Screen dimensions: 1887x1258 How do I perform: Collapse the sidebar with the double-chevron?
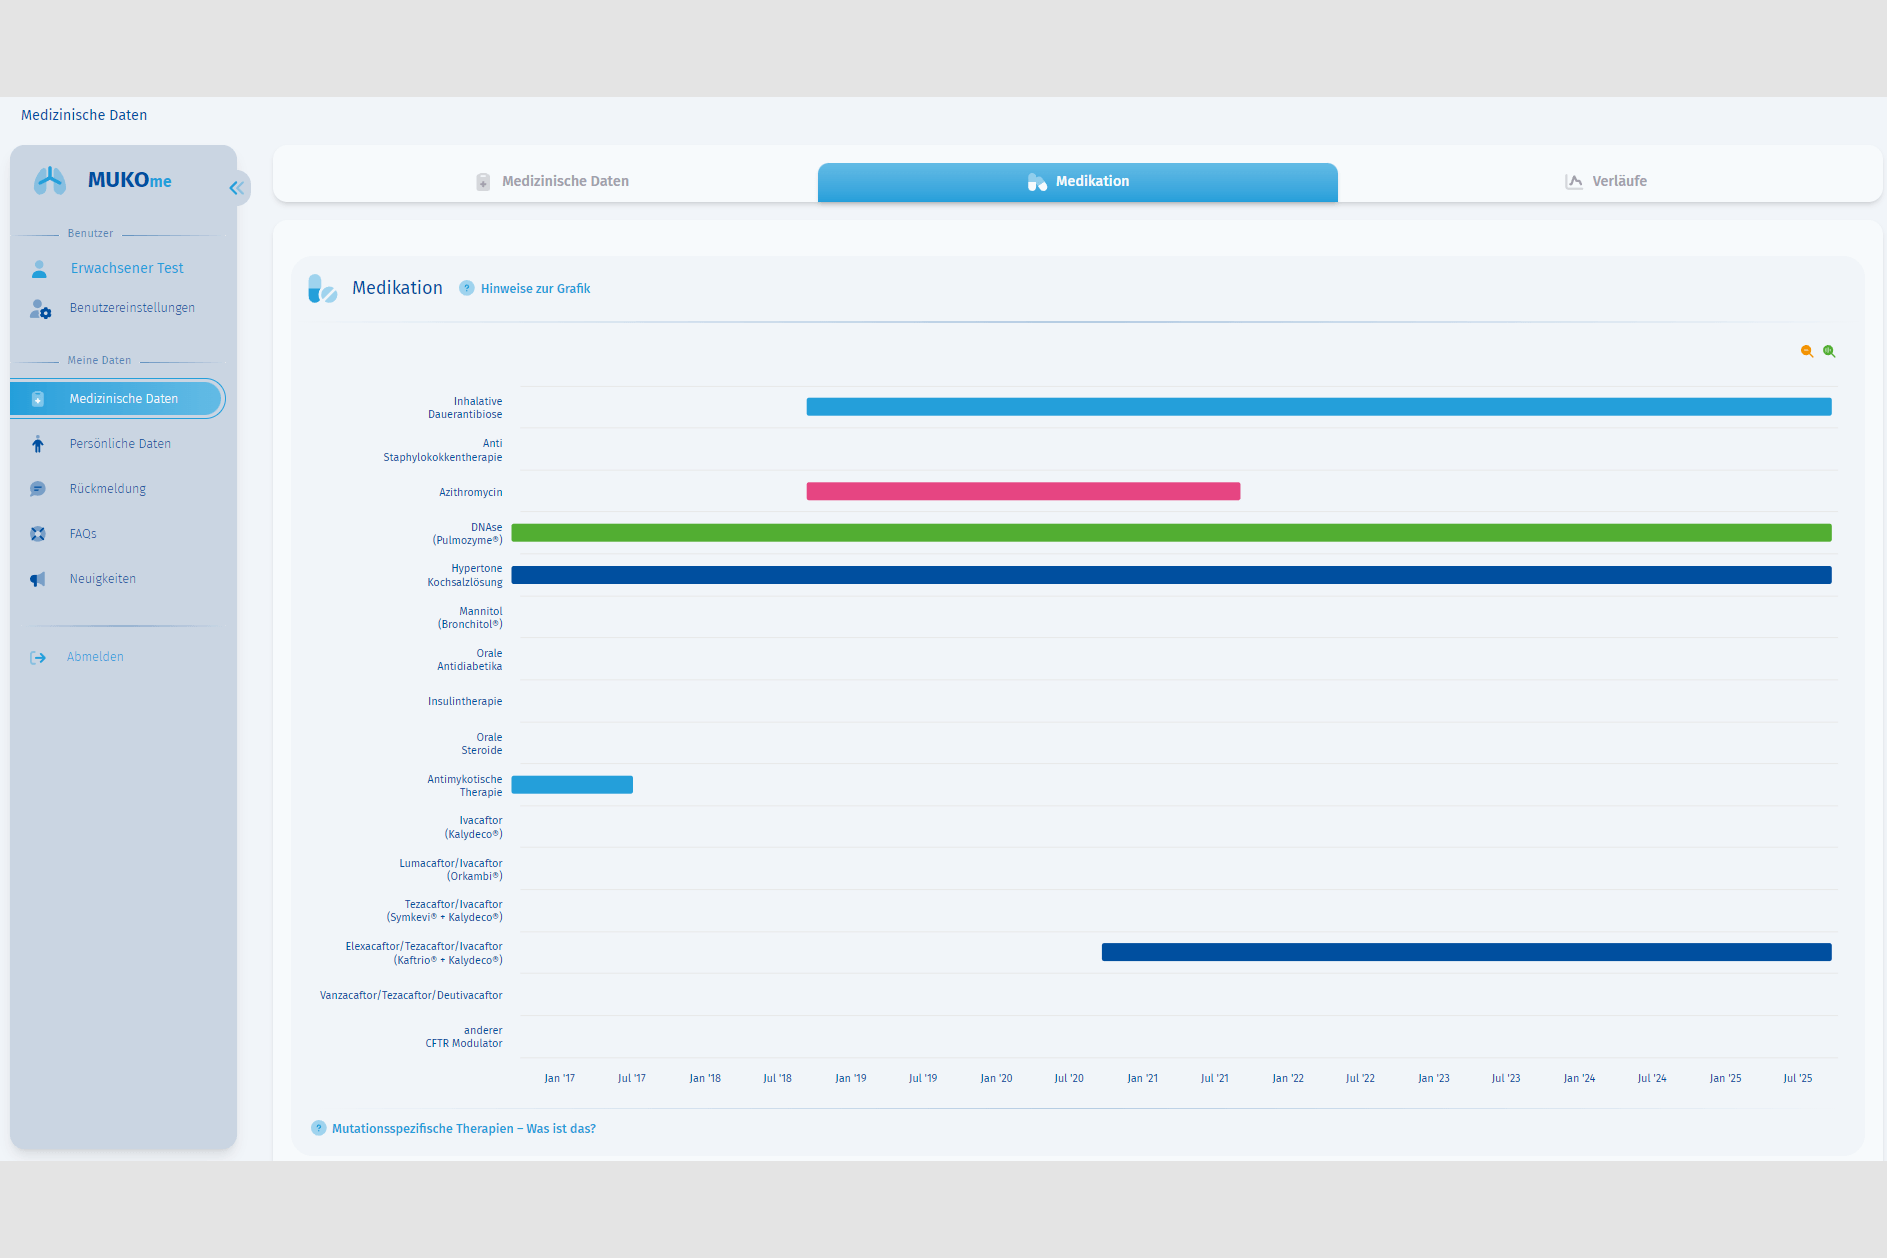(x=236, y=188)
